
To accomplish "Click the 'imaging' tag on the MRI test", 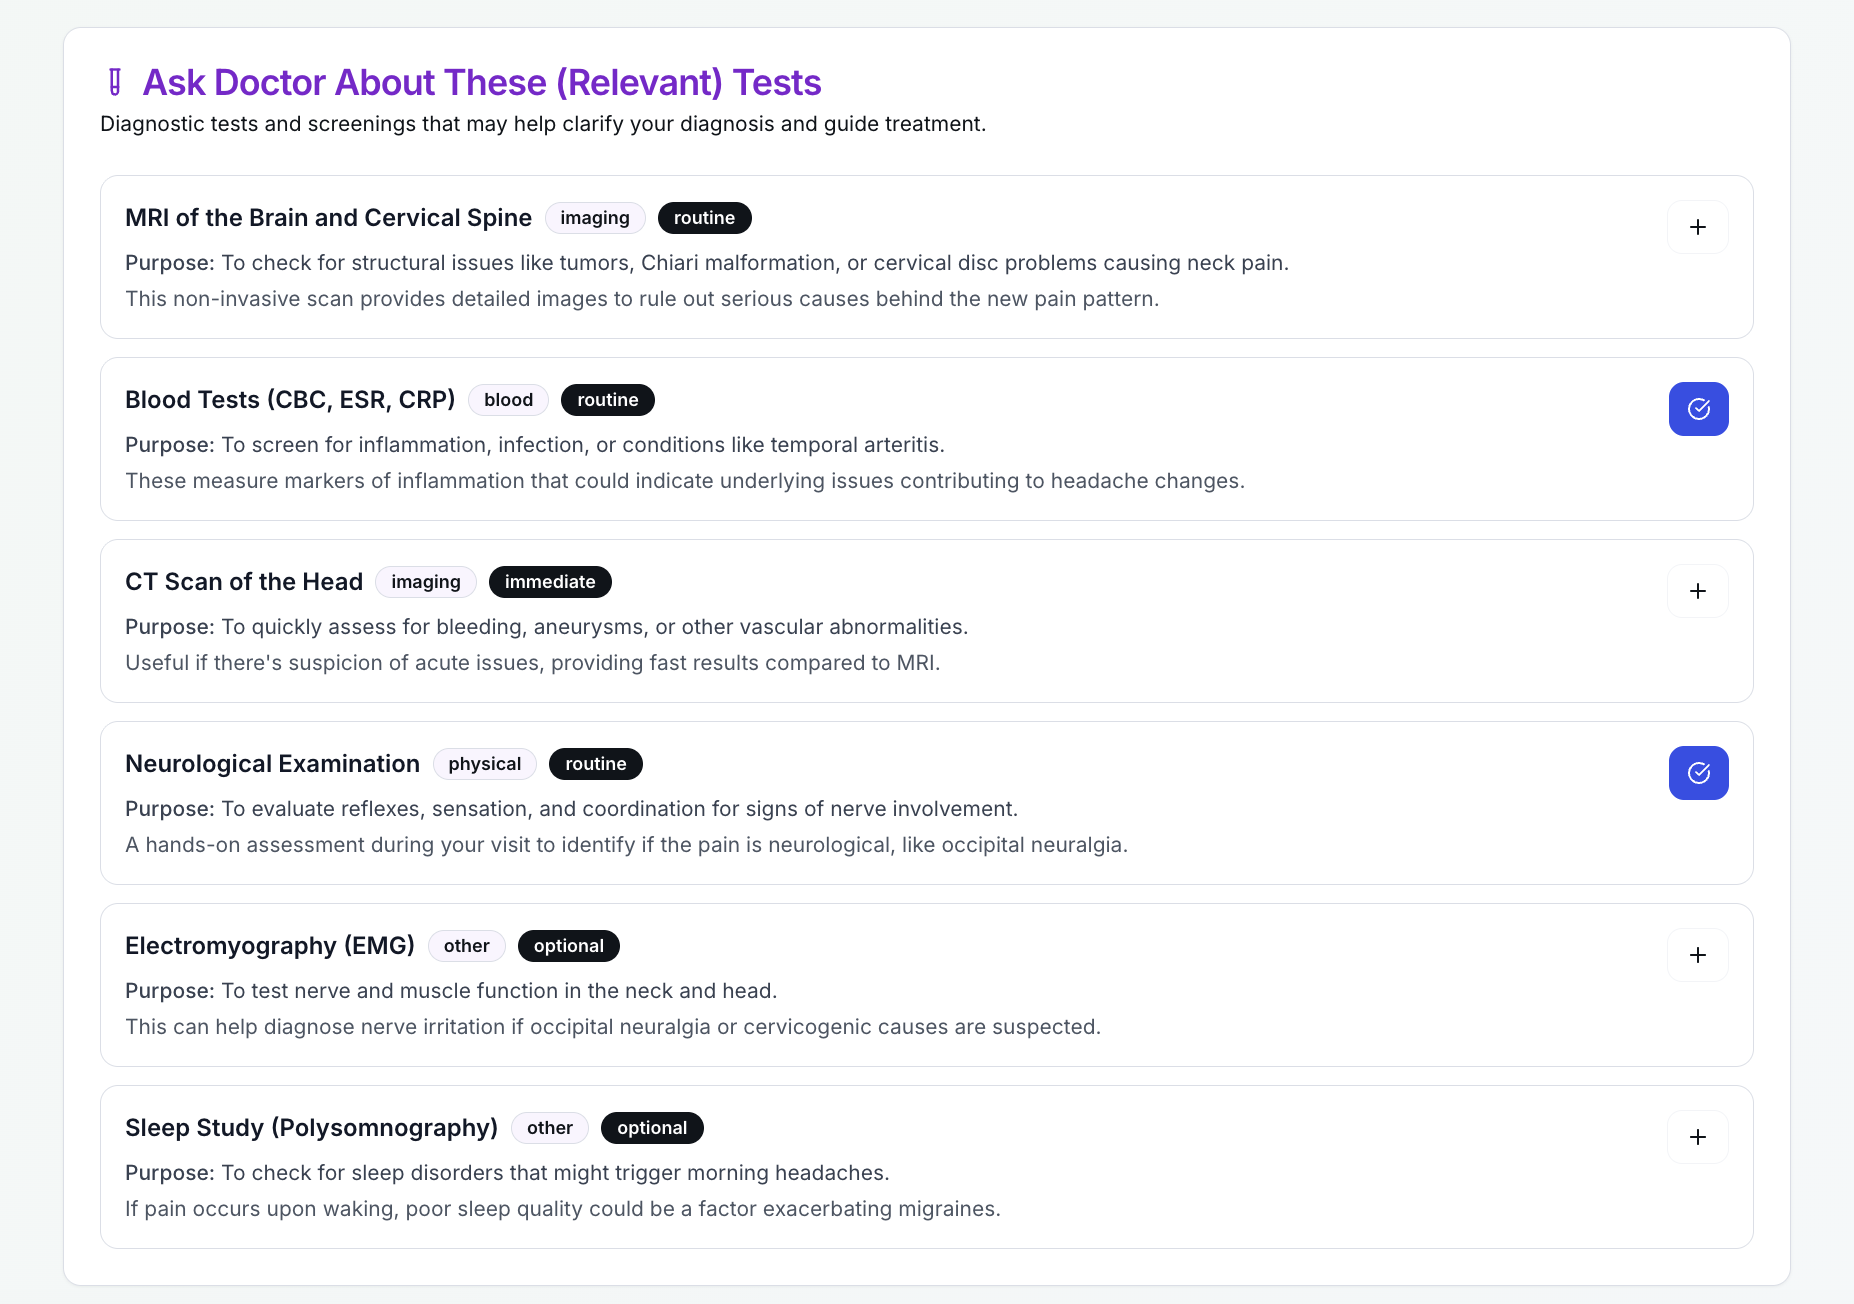I will [x=595, y=218].
